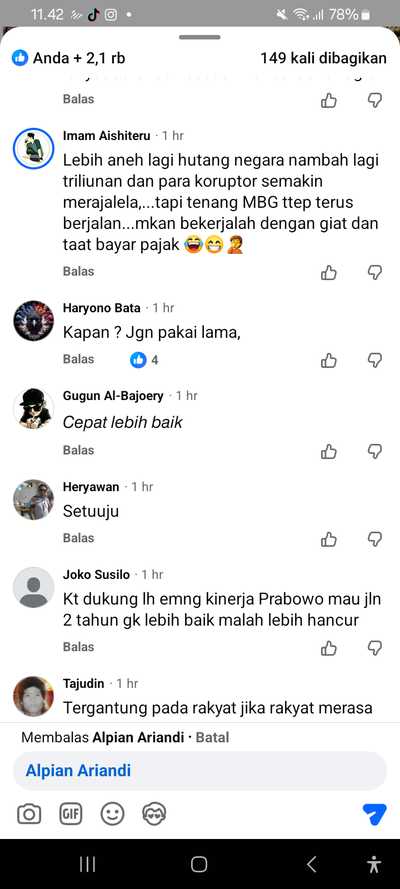Tap Android back navigation button
Viewport: 400px width, 889px height.
pos(311,864)
